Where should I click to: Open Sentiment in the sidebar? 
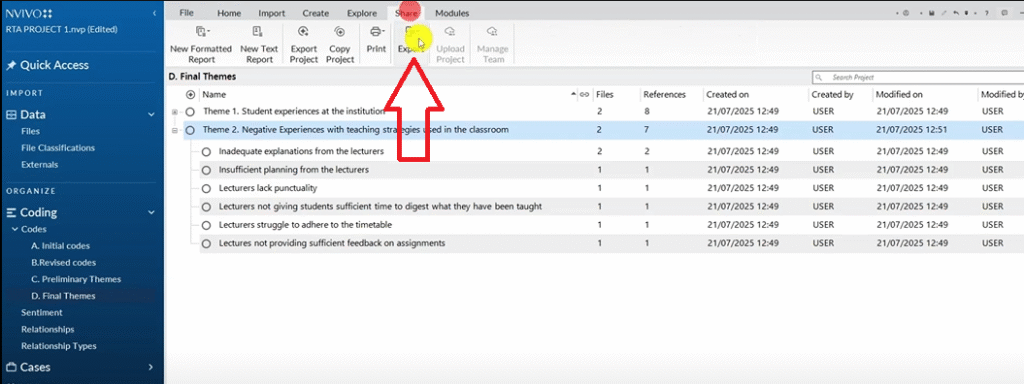[42, 312]
